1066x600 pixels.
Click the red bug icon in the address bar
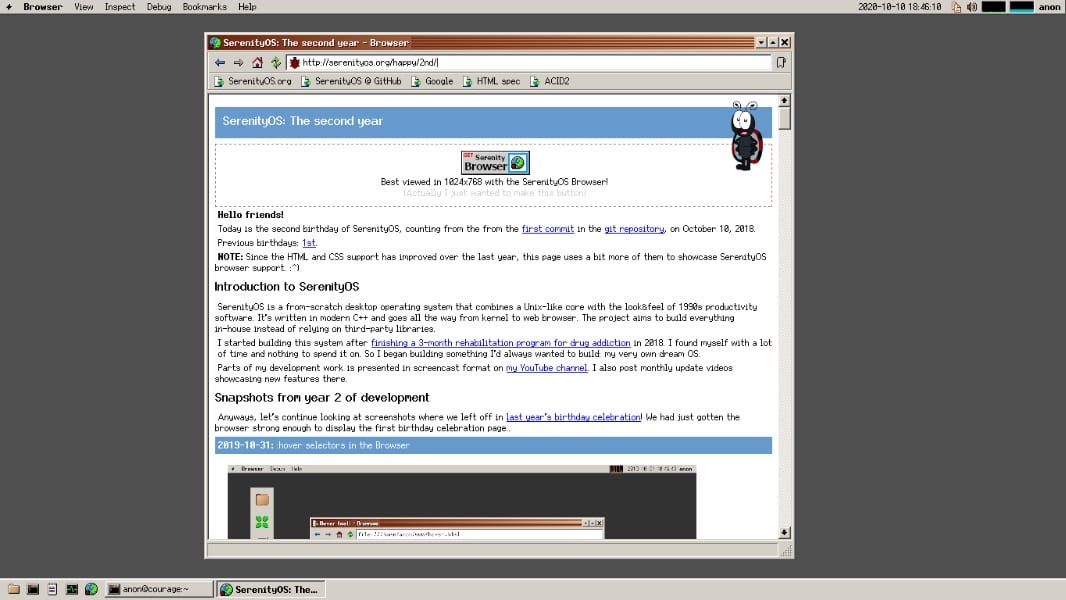294,63
